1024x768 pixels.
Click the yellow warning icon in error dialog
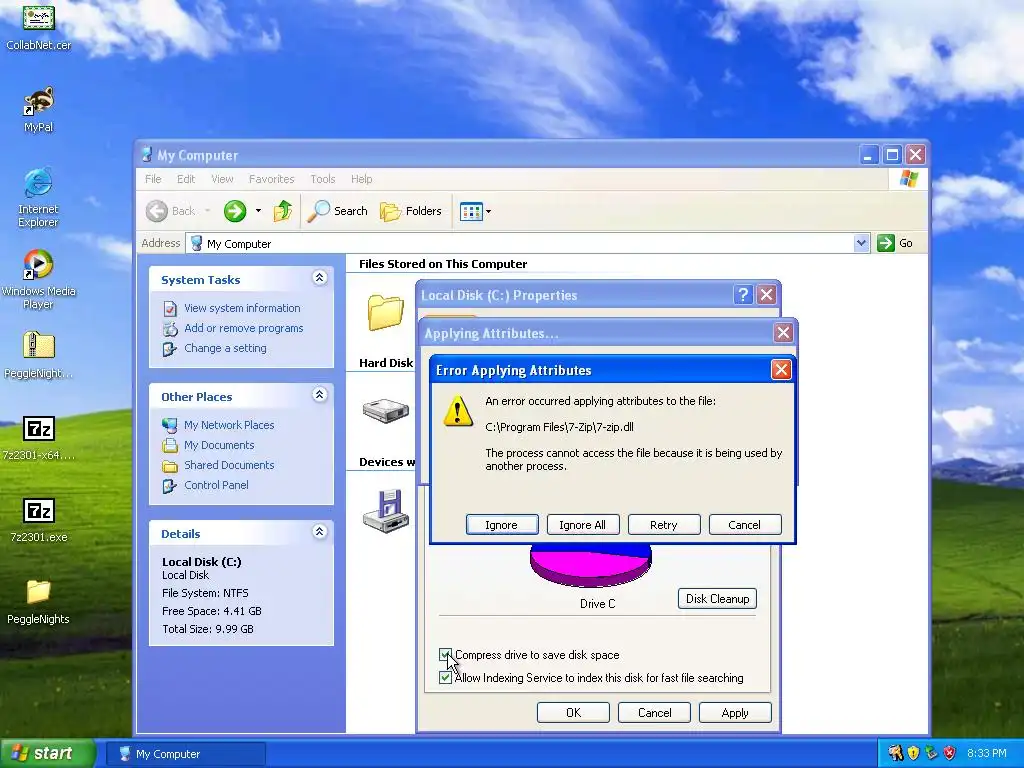pos(458,411)
